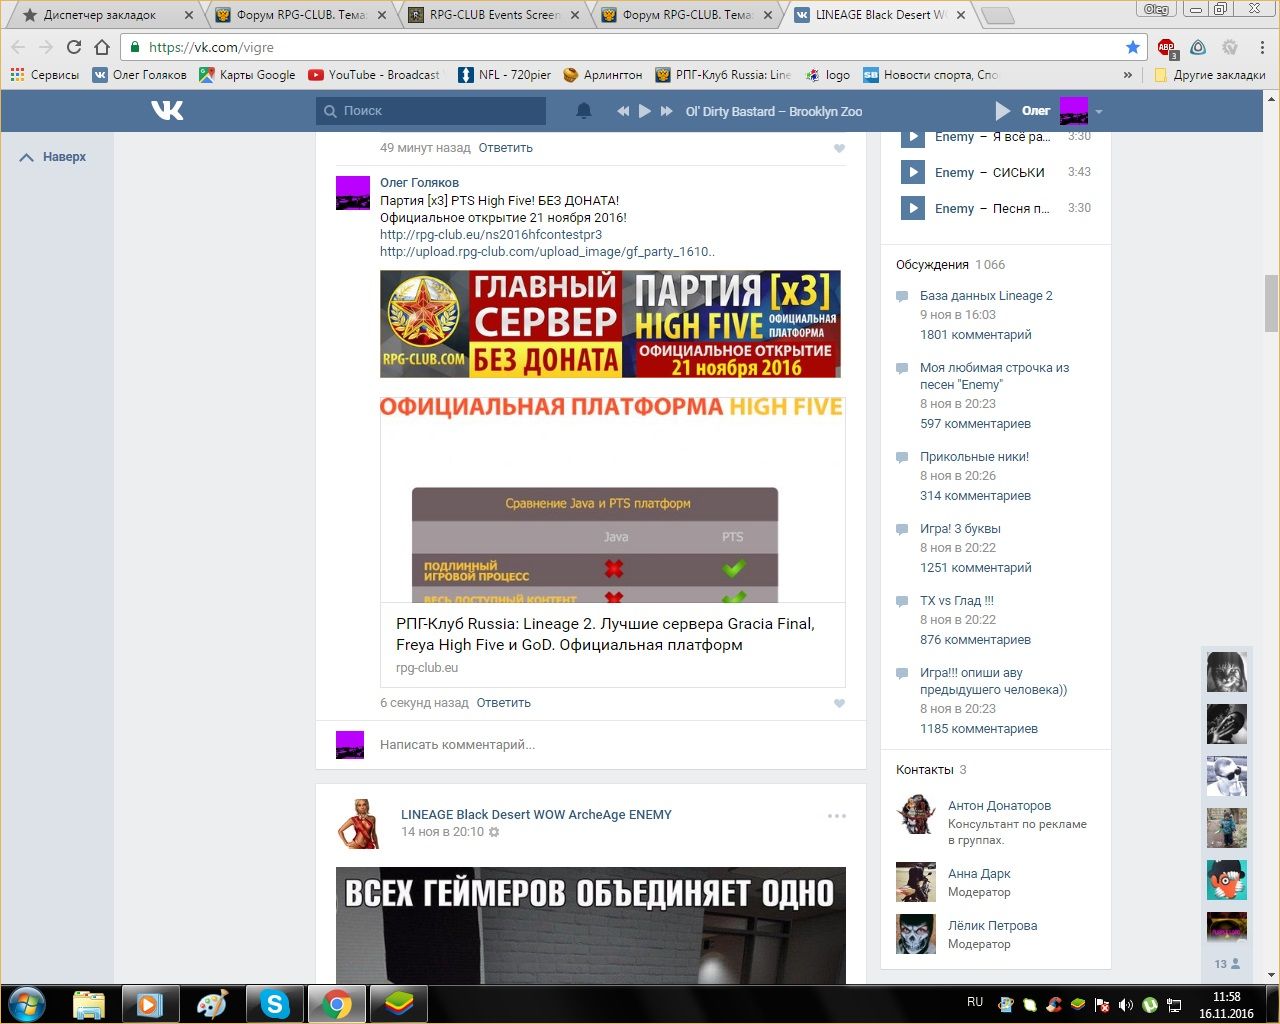
Task: Like the comment posted 6 секунд назад
Action: coord(839,703)
